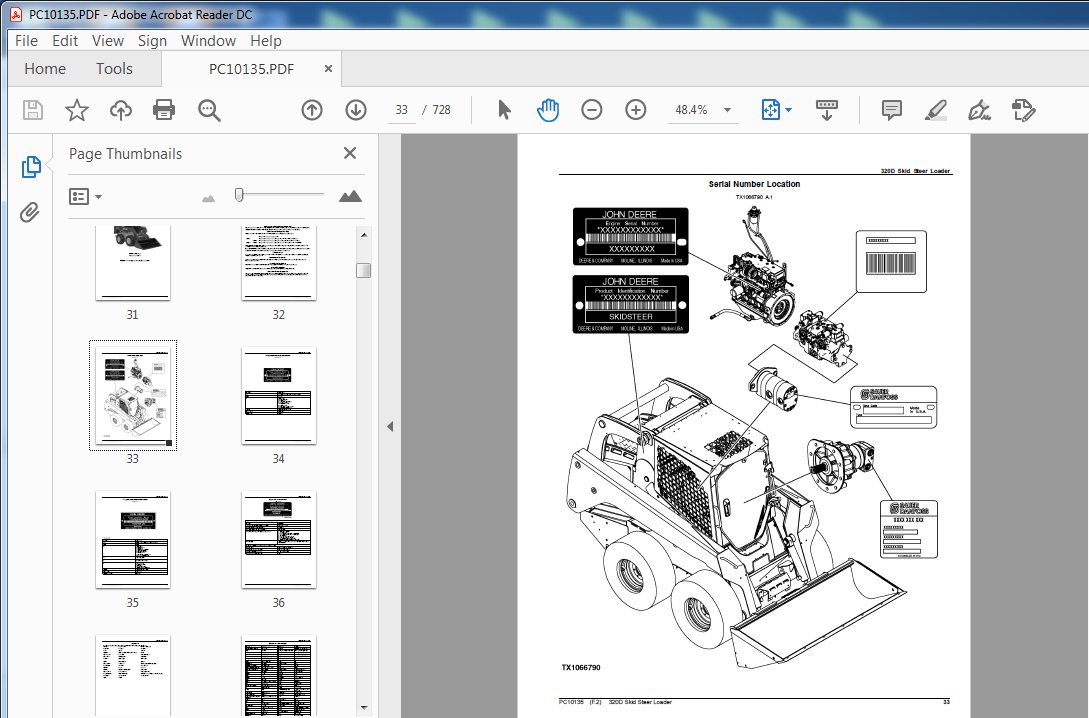Select page 31 thumbnail
The image size is (1089, 718).
pos(133,262)
